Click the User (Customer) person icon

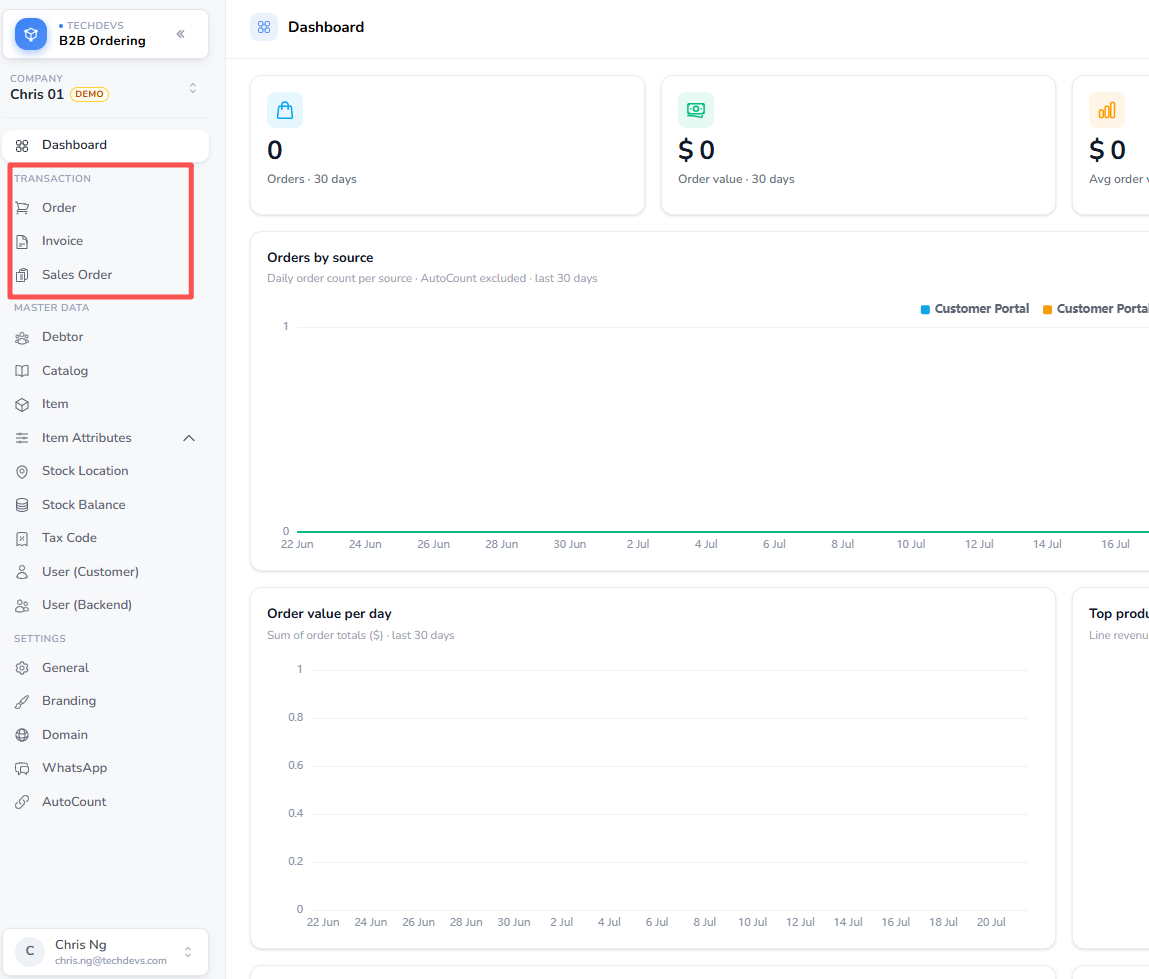(22, 572)
